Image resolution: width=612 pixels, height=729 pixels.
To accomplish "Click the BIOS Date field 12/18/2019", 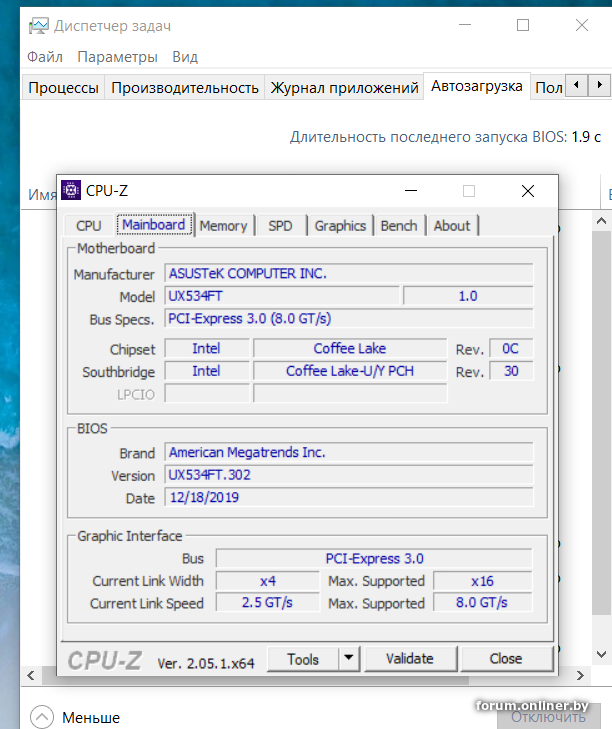I will 349,497.
